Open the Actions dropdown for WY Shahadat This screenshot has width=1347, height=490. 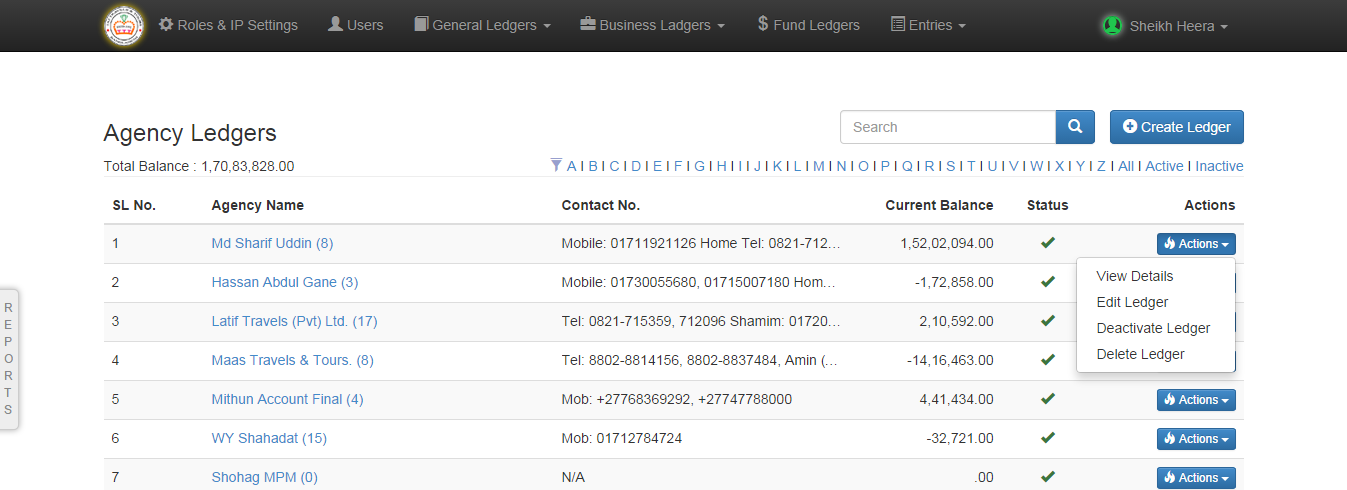point(1196,439)
